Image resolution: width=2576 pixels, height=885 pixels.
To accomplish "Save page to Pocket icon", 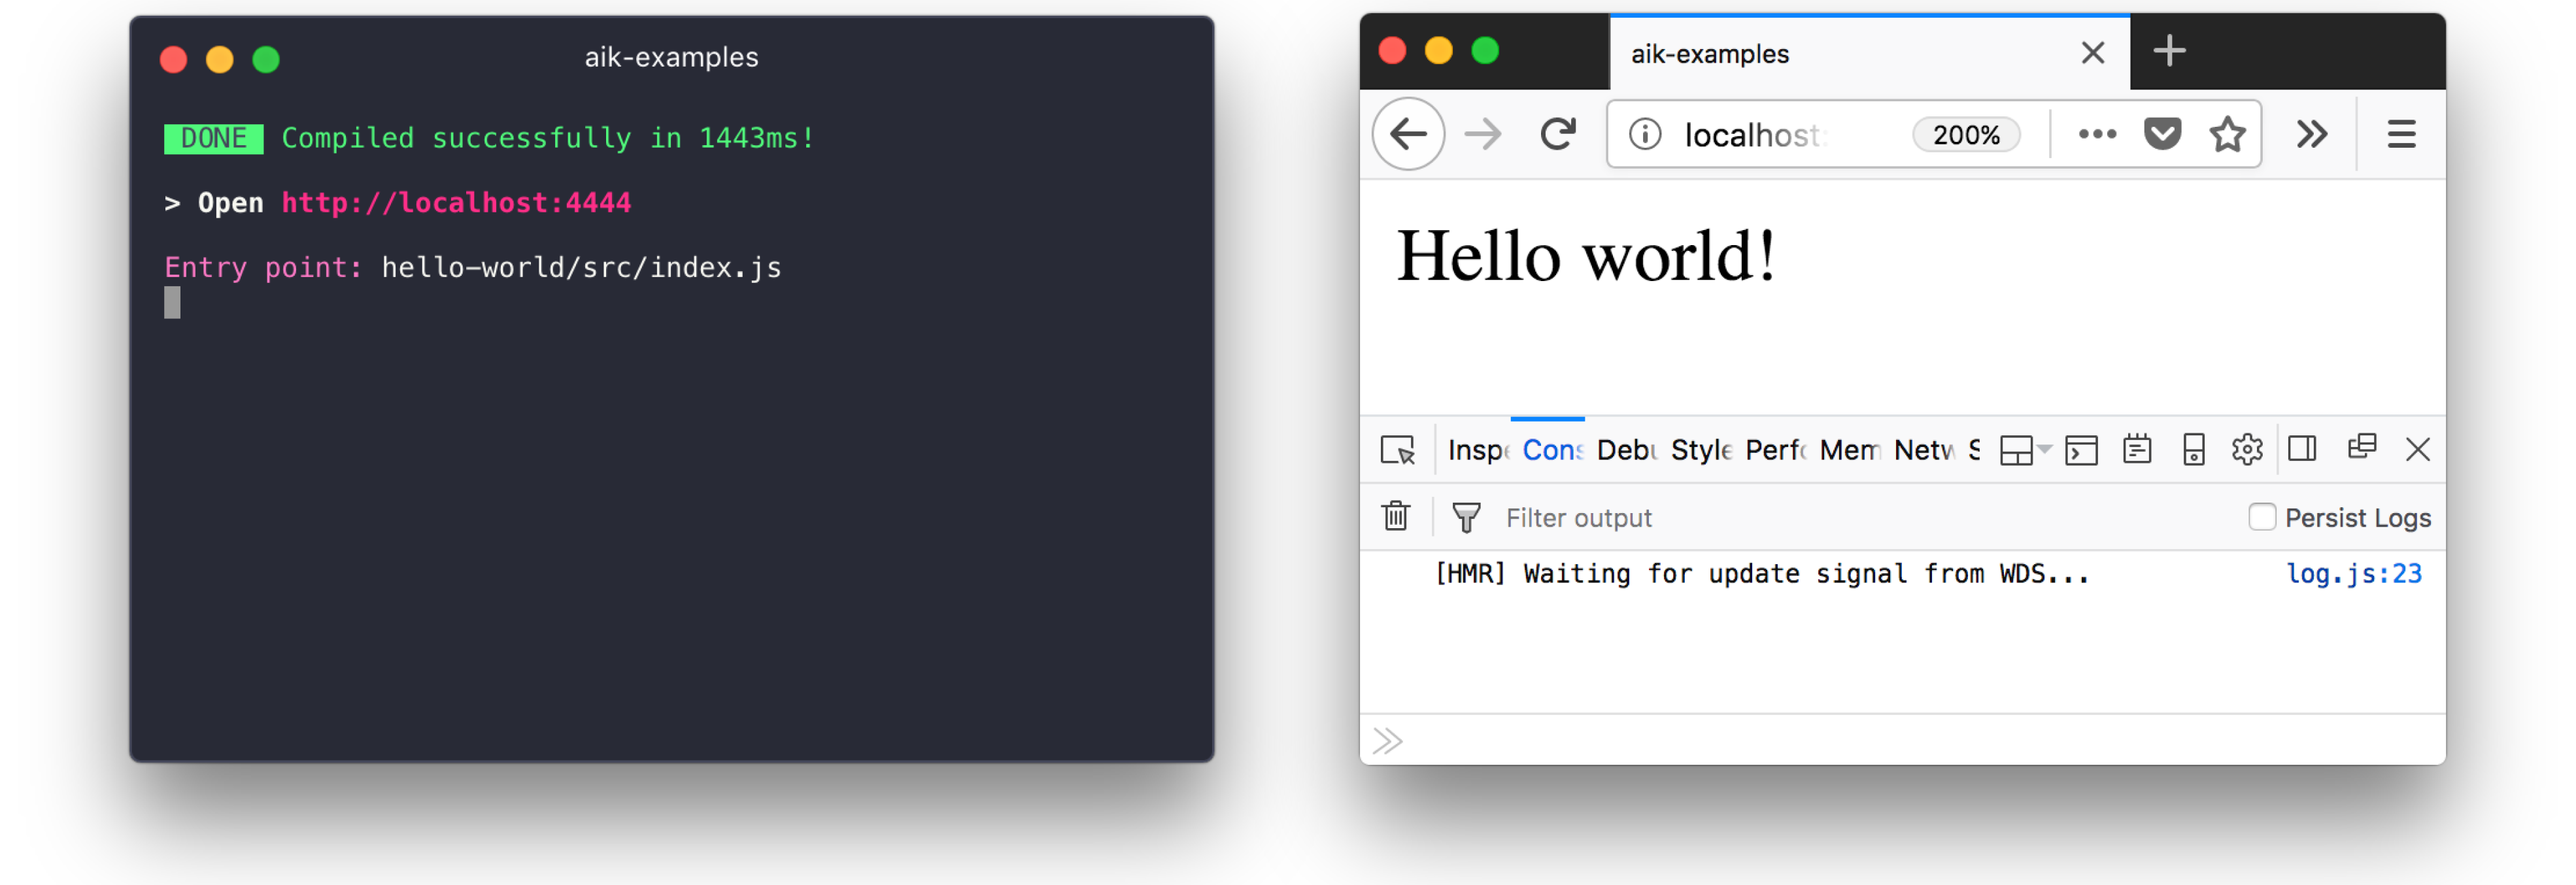I will 2161,134.
